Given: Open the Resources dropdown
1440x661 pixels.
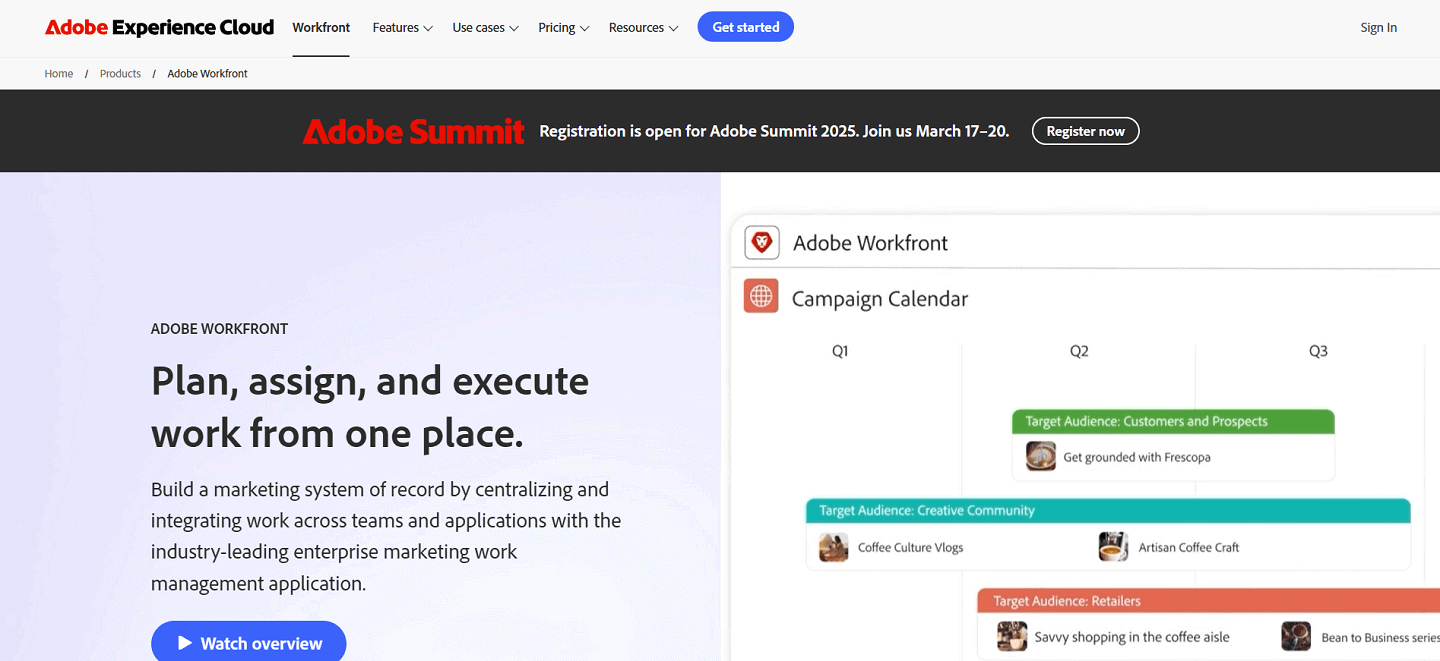Looking at the screenshot, I should 643,27.
